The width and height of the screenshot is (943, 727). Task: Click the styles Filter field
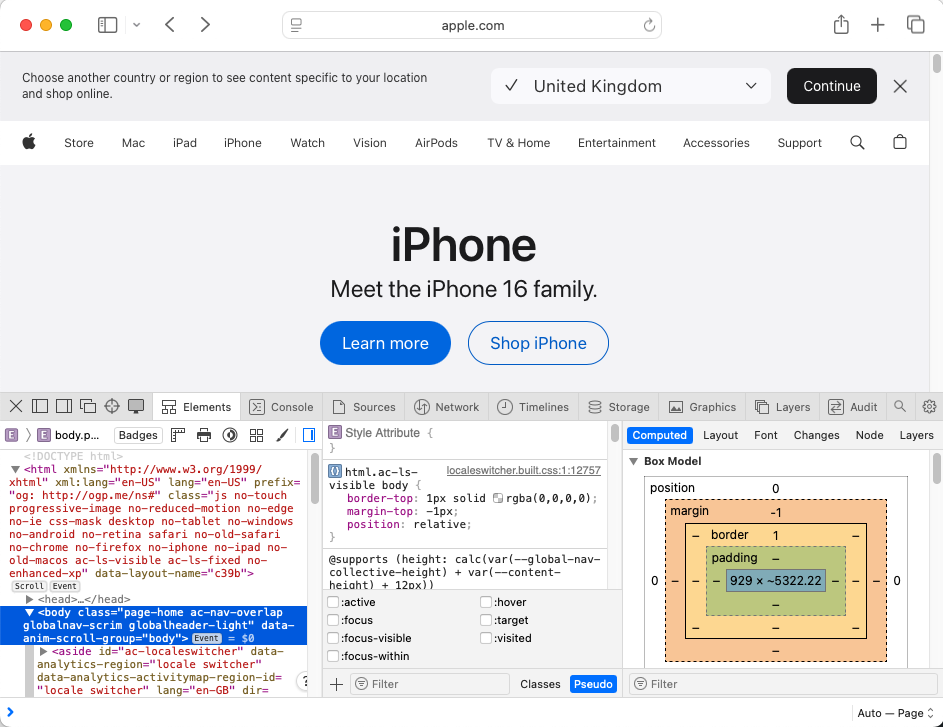click(x=429, y=684)
